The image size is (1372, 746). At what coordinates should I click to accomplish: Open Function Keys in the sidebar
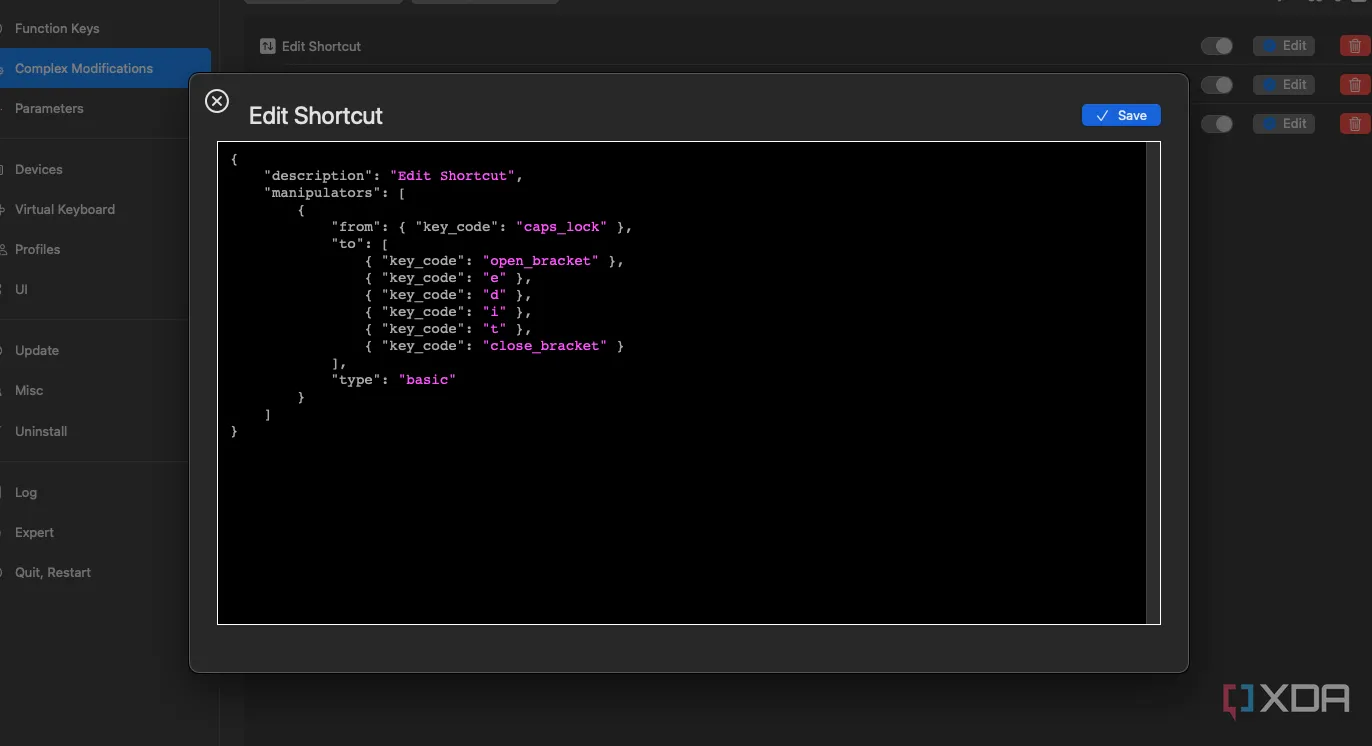pos(57,28)
